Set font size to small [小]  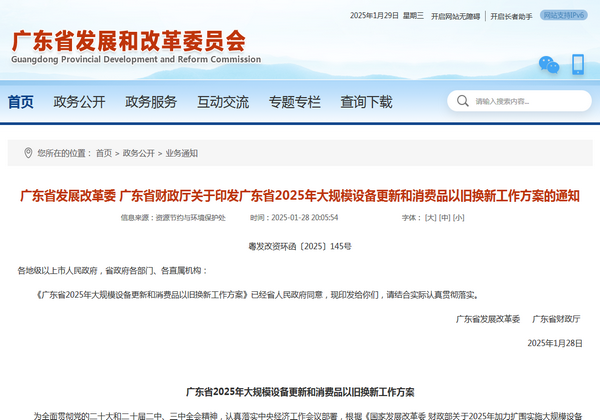coord(458,217)
